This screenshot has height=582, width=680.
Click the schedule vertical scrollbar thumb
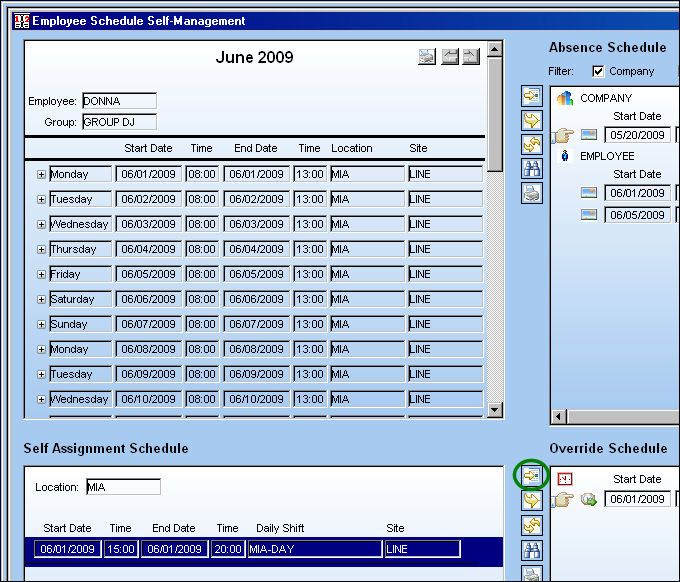coord(495,114)
